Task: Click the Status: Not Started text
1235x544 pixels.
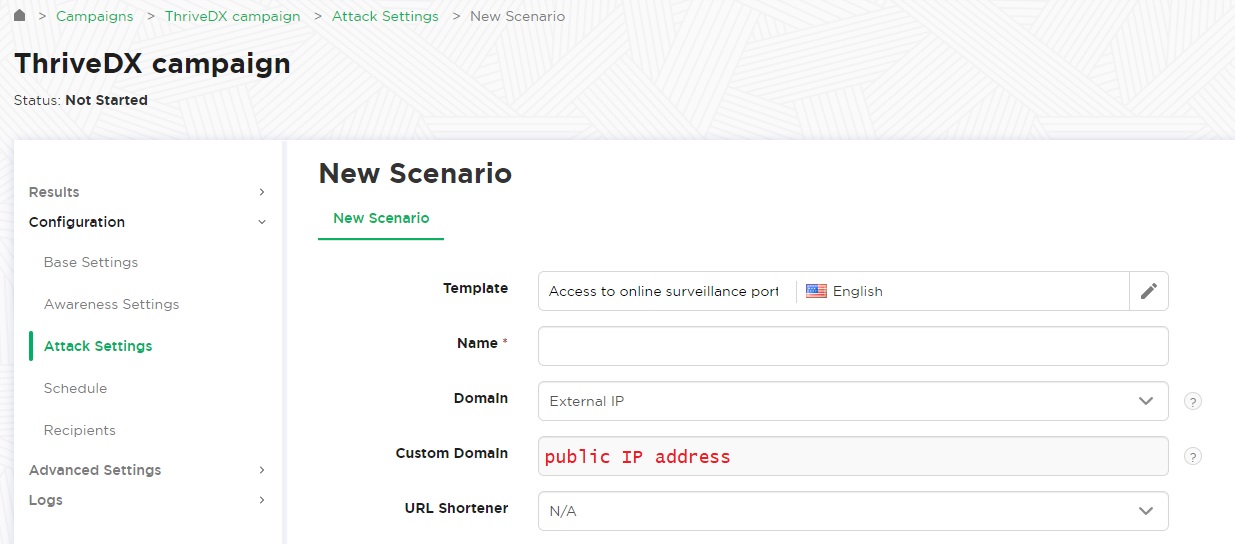Action: click(81, 100)
